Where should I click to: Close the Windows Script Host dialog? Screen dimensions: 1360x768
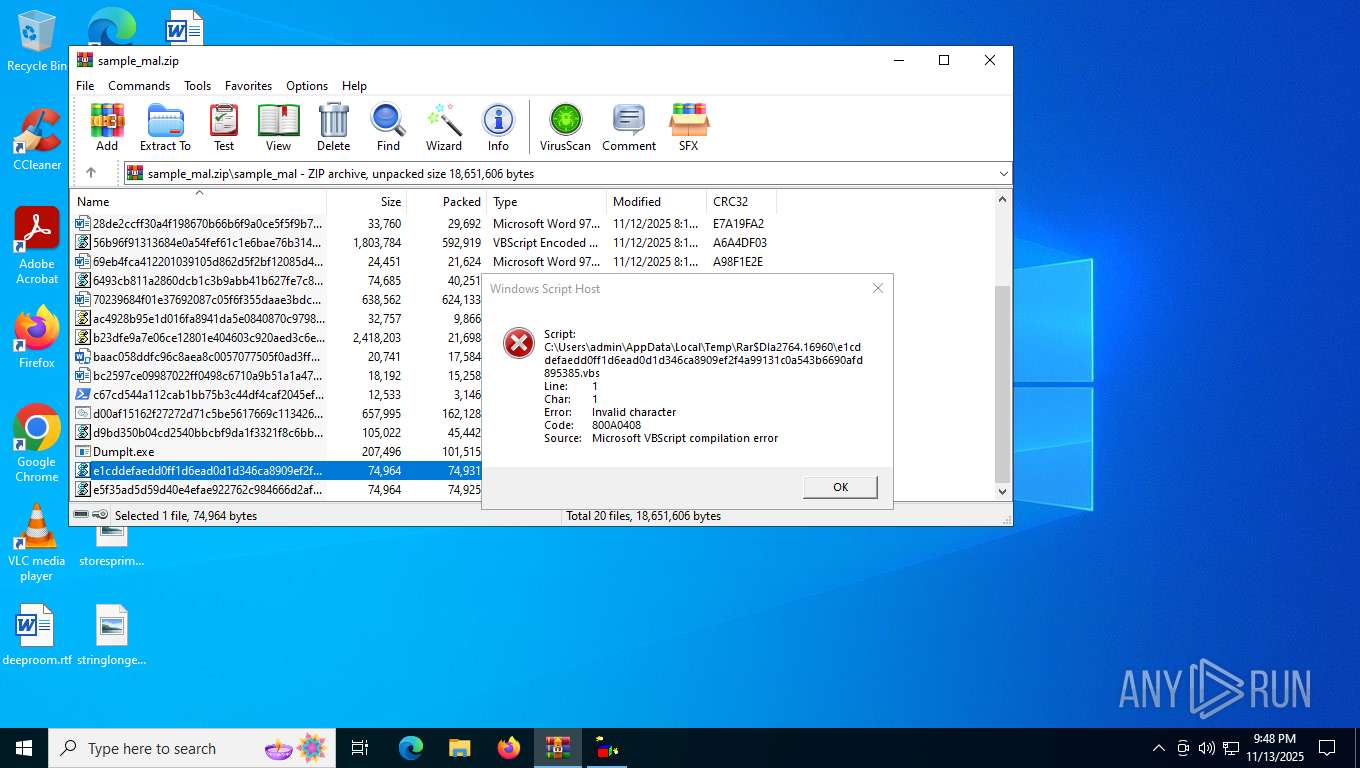point(877,288)
